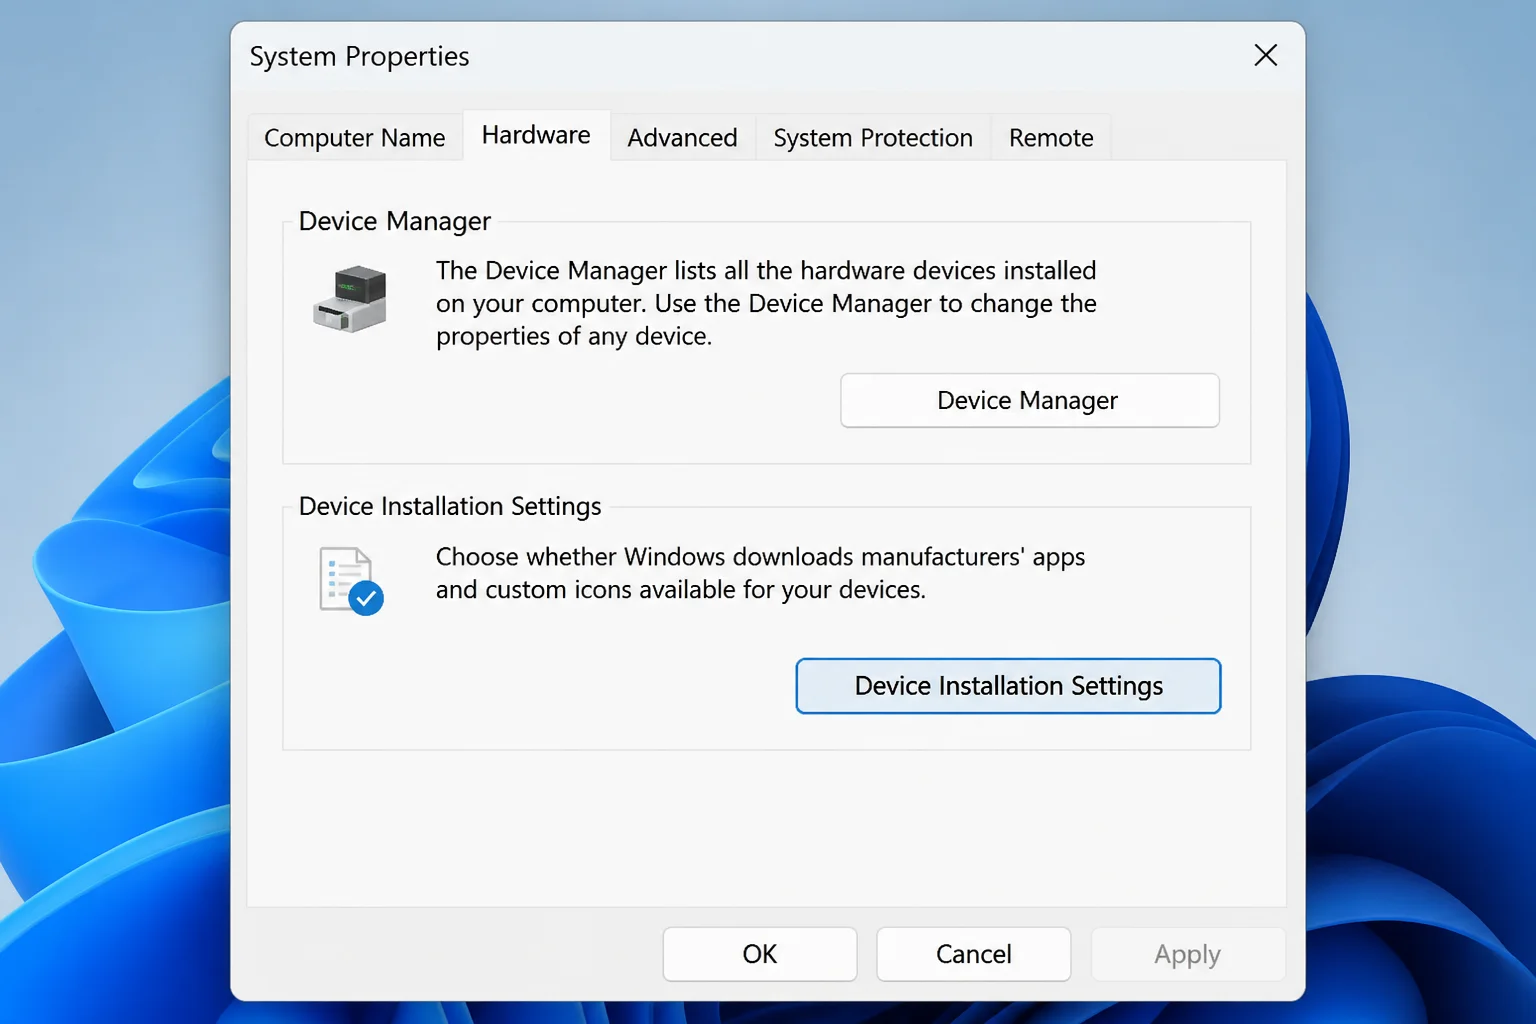The image size is (1536, 1024).
Task: Go to the System Protection tab
Action: tap(873, 138)
